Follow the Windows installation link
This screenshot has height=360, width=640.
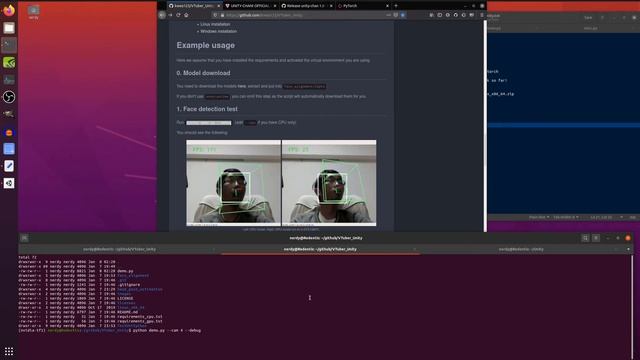pos(218,31)
